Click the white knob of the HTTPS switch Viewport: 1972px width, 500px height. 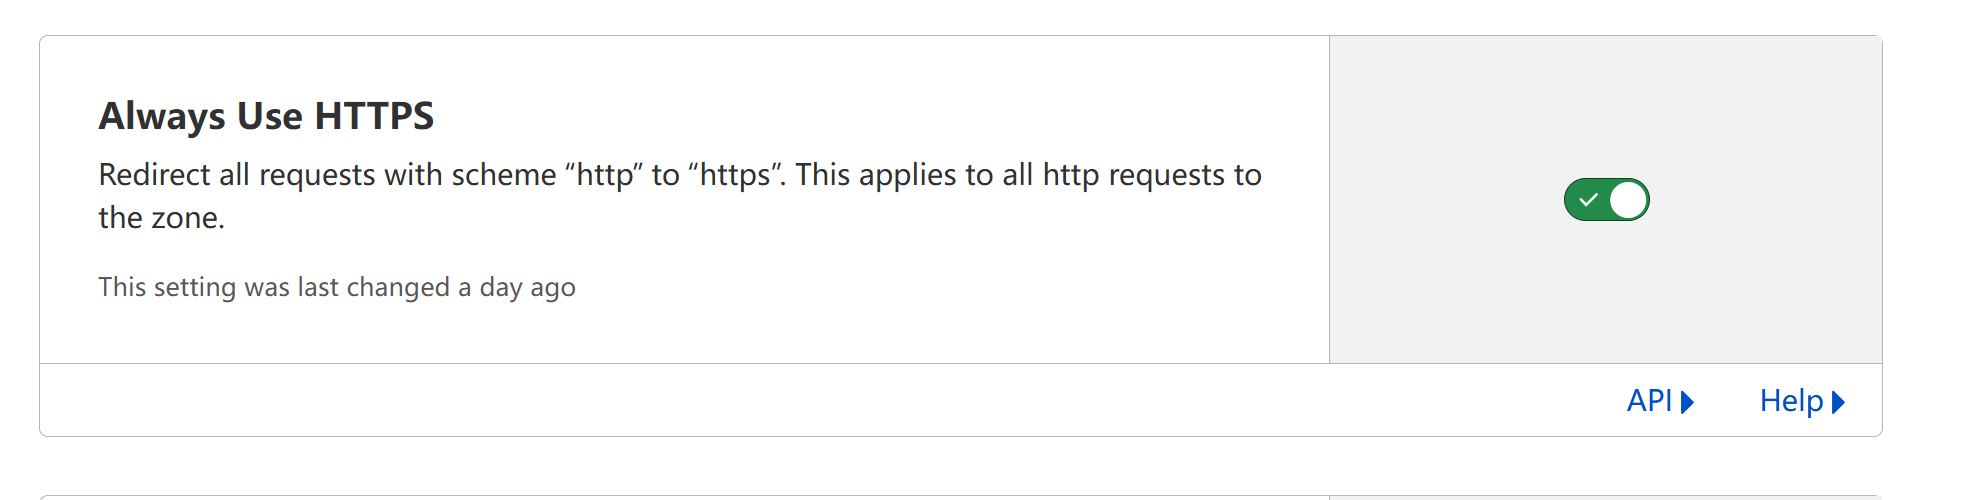(x=1628, y=200)
